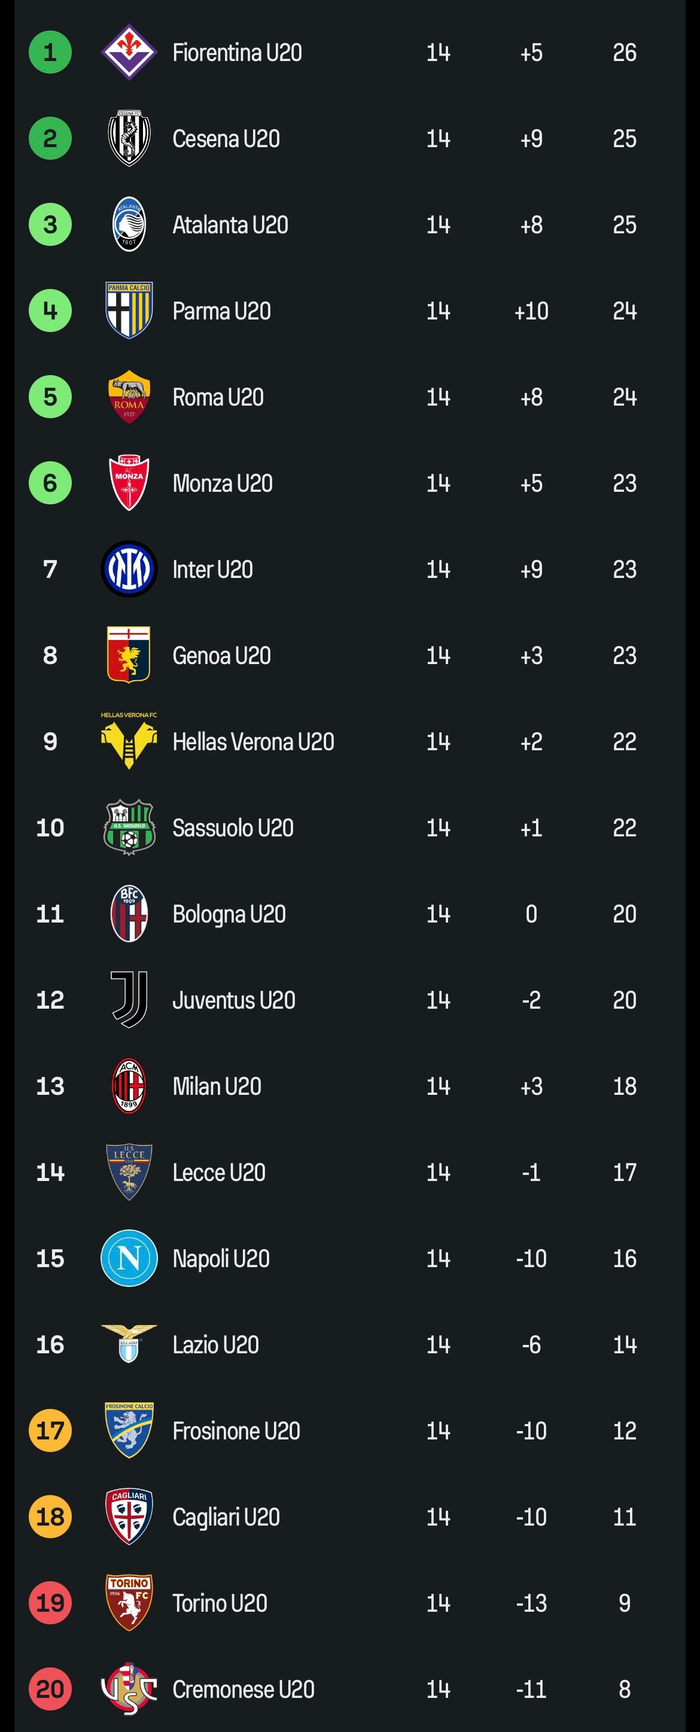Tap the orange position 17 badge
Viewport: 700px width, 1732px height.
50,1431
